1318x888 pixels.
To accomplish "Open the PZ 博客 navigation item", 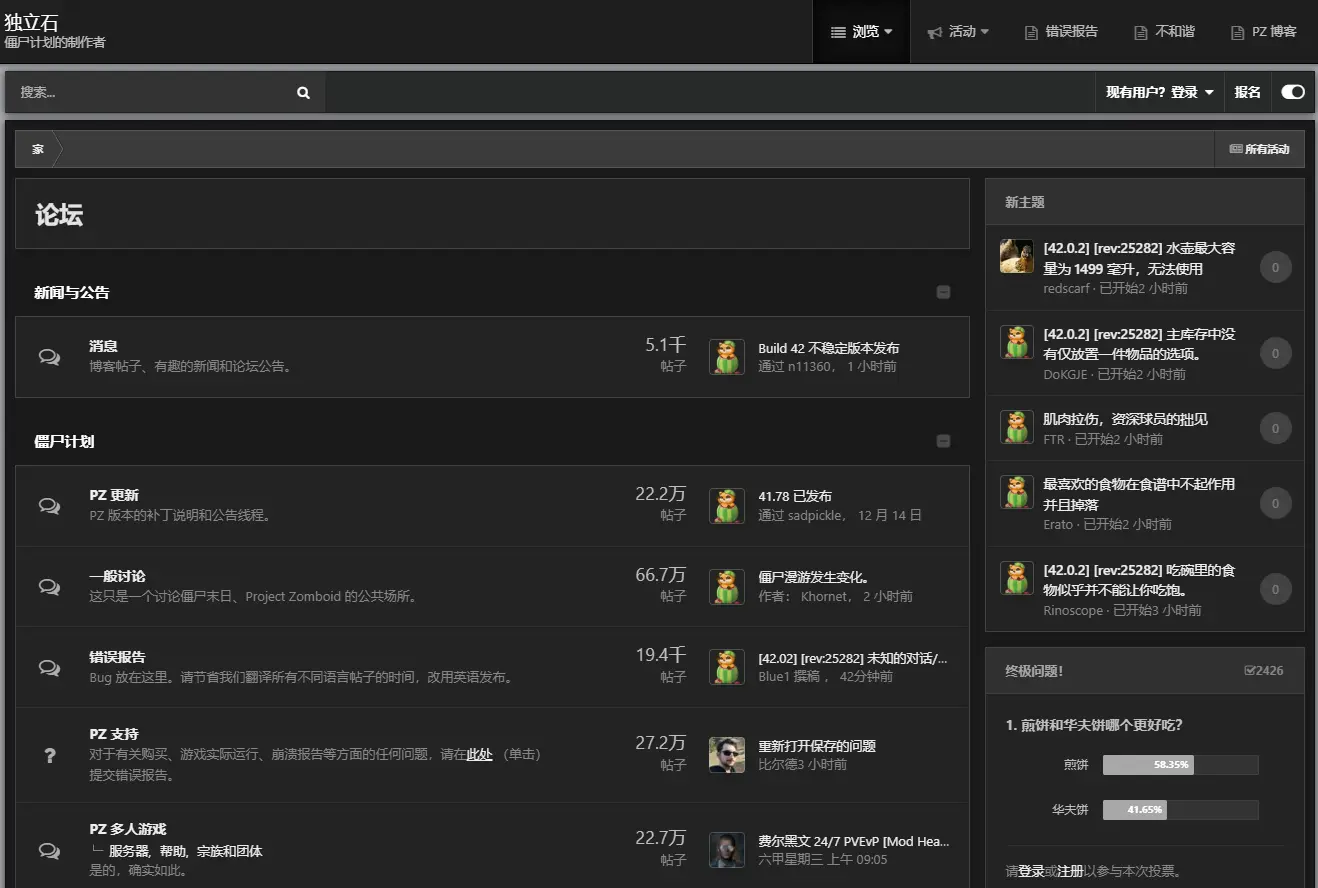I will [x=1263, y=32].
